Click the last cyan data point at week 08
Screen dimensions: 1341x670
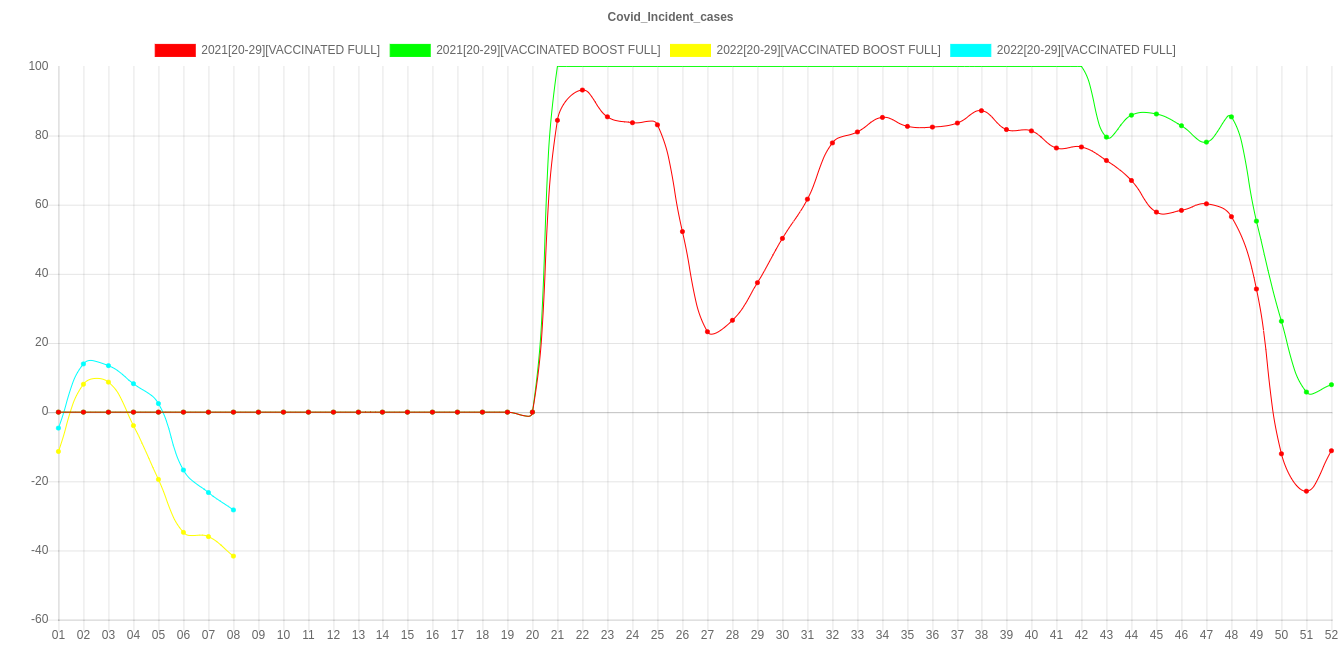click(x=233, y=510)
